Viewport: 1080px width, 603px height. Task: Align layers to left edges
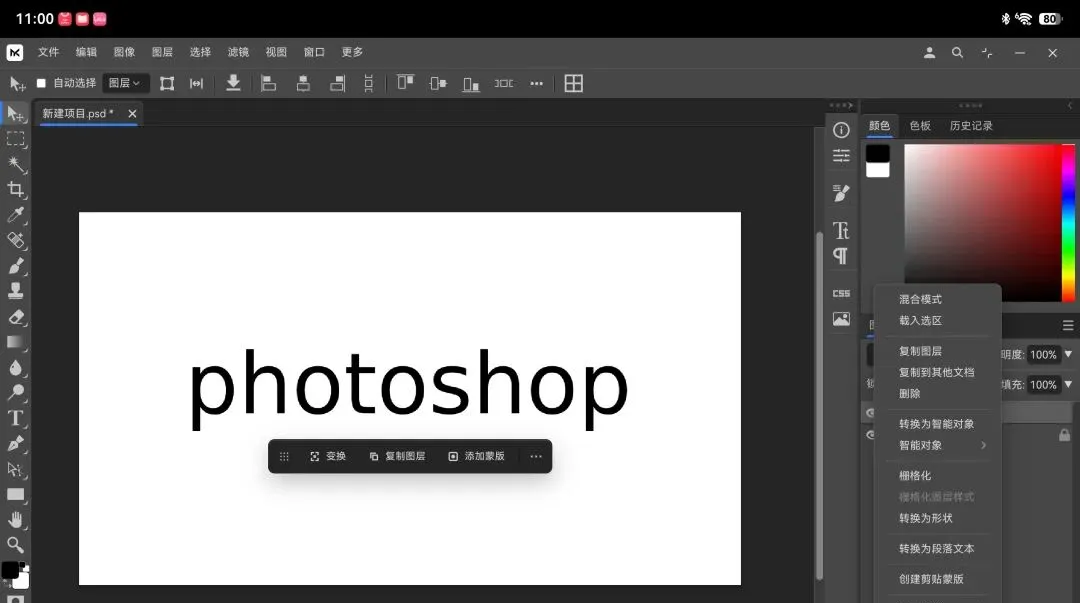[x=269, y=83]
